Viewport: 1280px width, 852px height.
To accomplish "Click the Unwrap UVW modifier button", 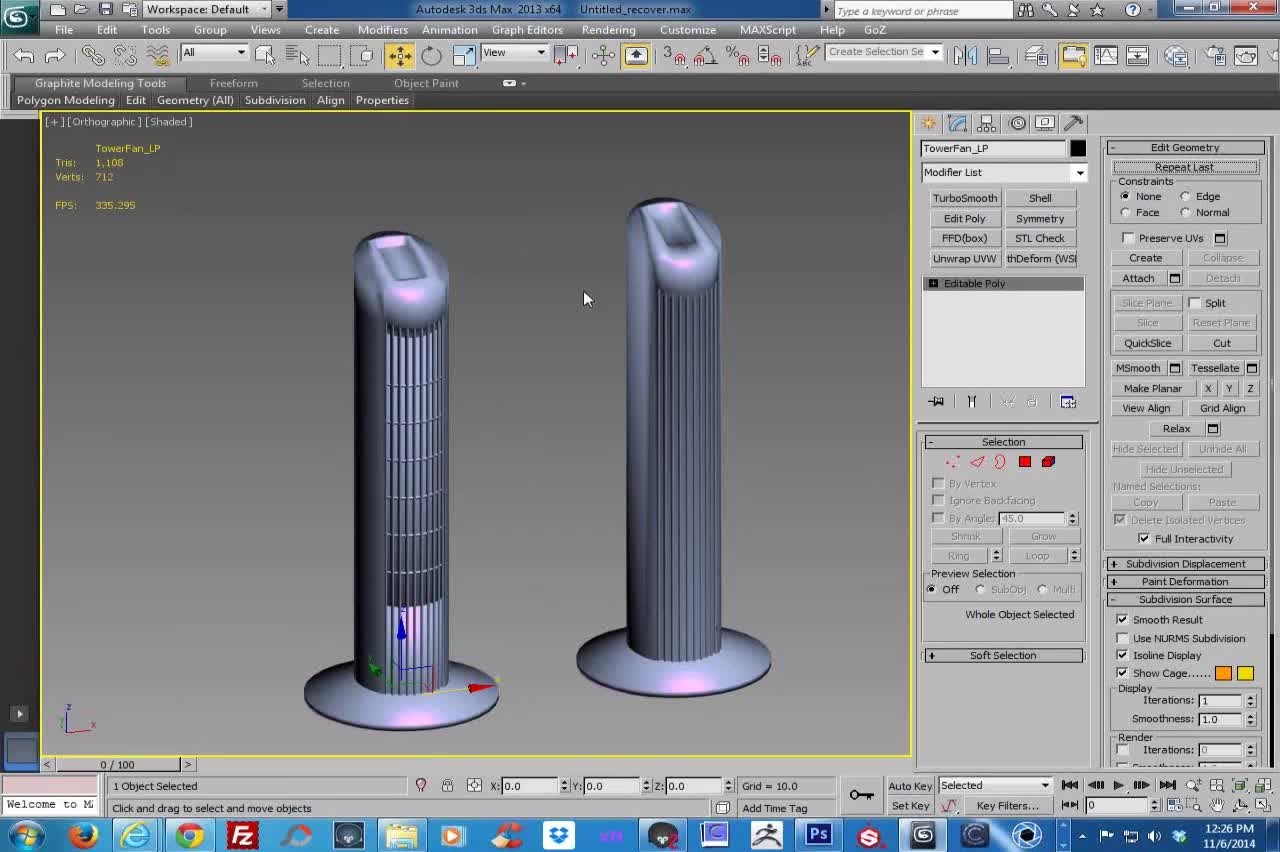I will click(965, 259).
